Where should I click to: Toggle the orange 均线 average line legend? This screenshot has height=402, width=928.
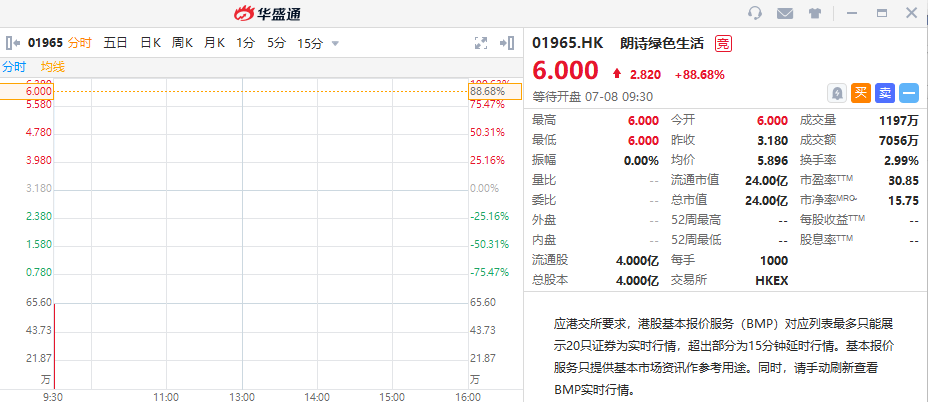(53, 67)
